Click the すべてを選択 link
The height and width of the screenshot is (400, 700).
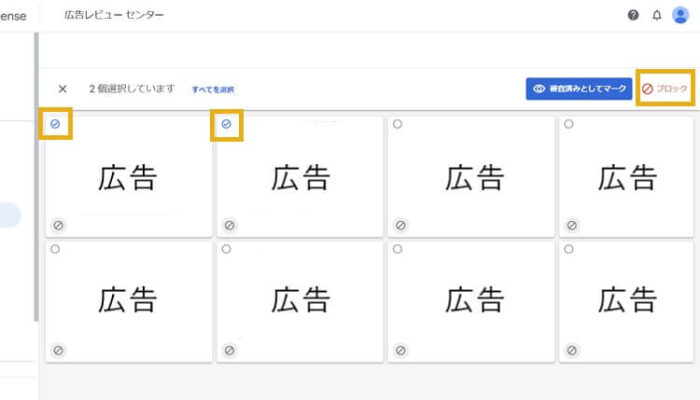click(213, 89)
